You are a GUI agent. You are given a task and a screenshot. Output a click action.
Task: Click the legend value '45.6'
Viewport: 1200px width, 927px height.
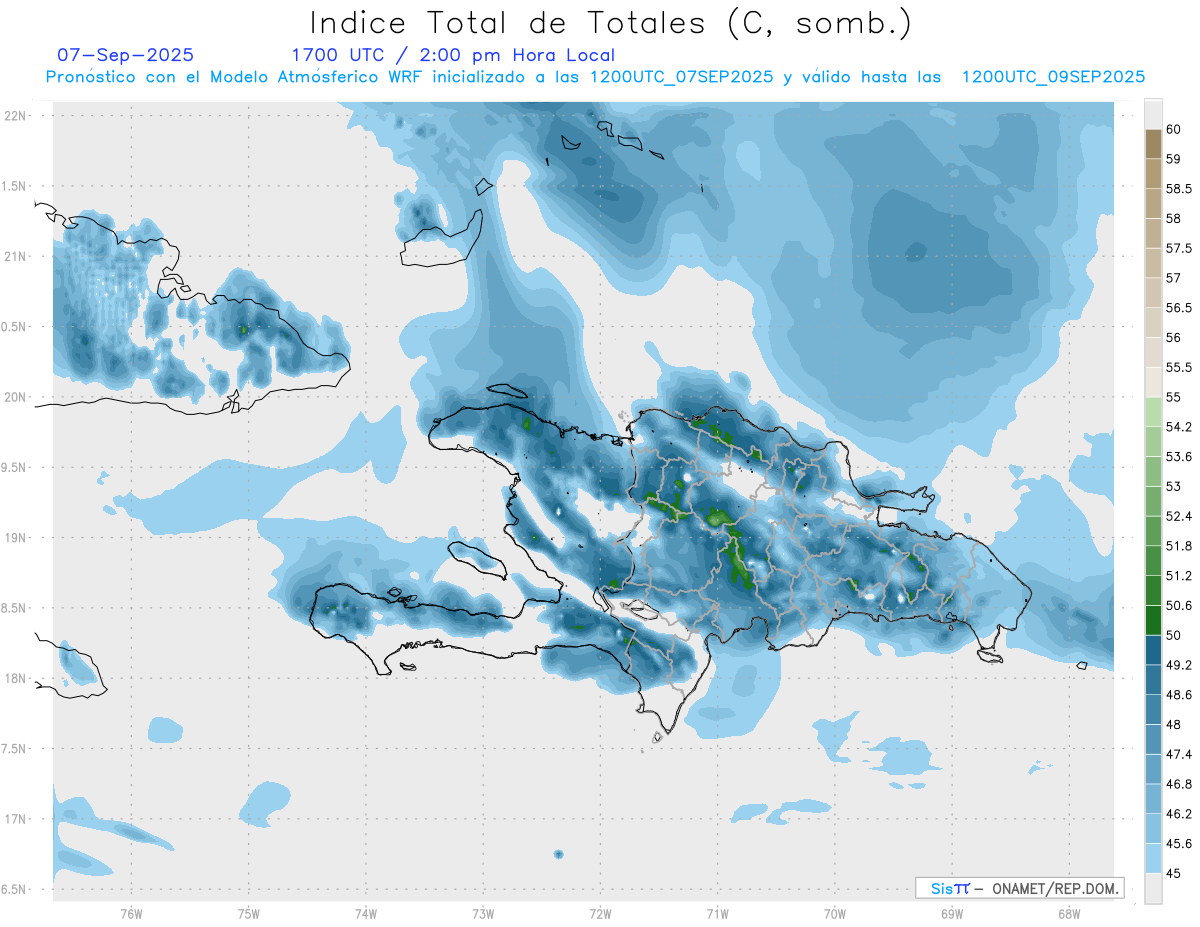(1178, 844)
